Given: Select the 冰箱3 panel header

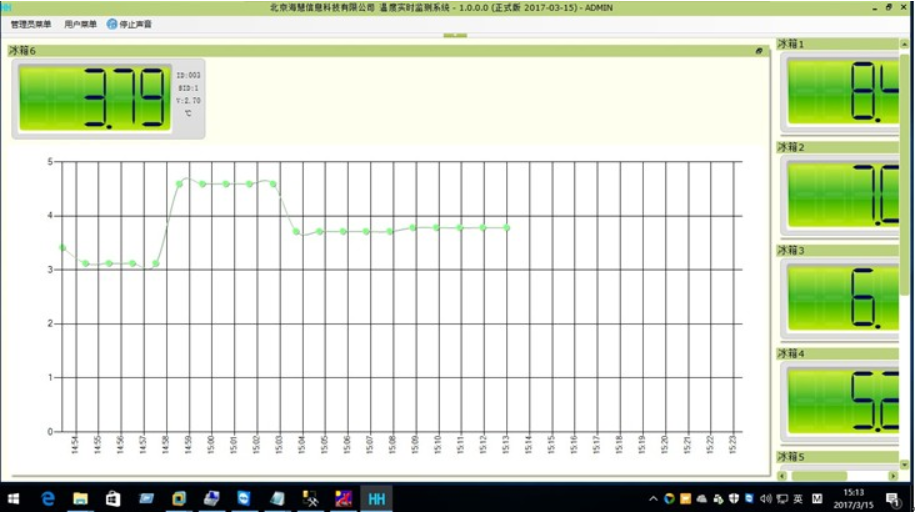Looking at the screenshot, I should point(837,250).
